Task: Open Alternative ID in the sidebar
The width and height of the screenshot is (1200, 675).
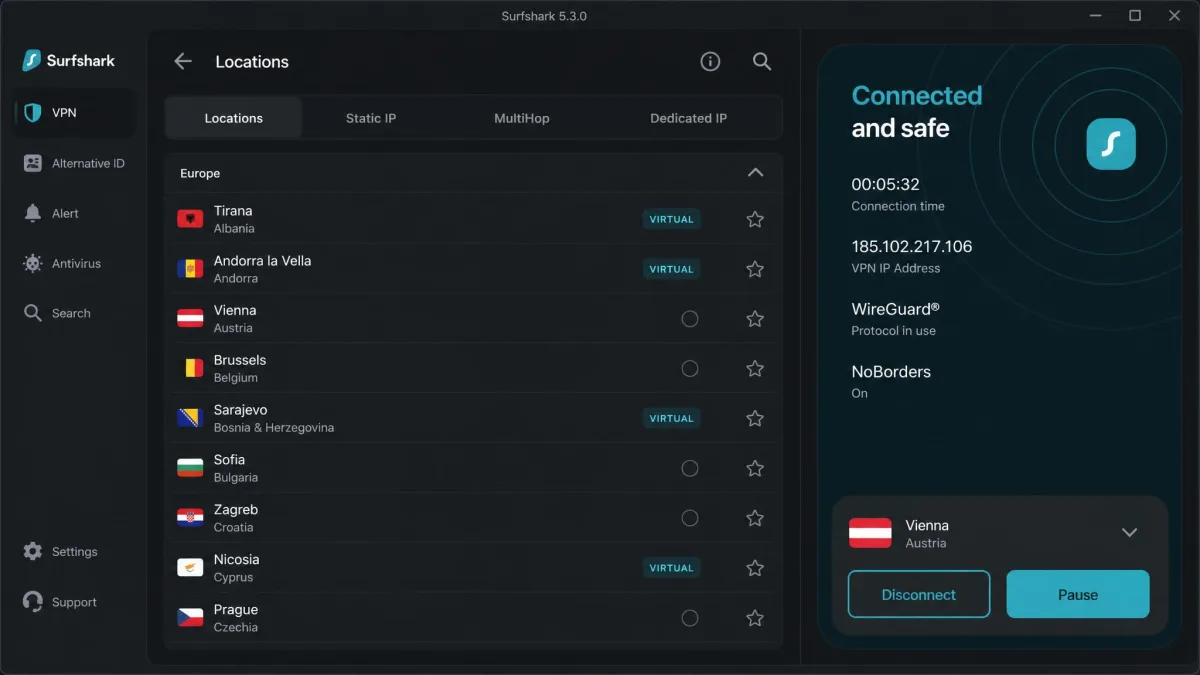Action: (75, 163)
